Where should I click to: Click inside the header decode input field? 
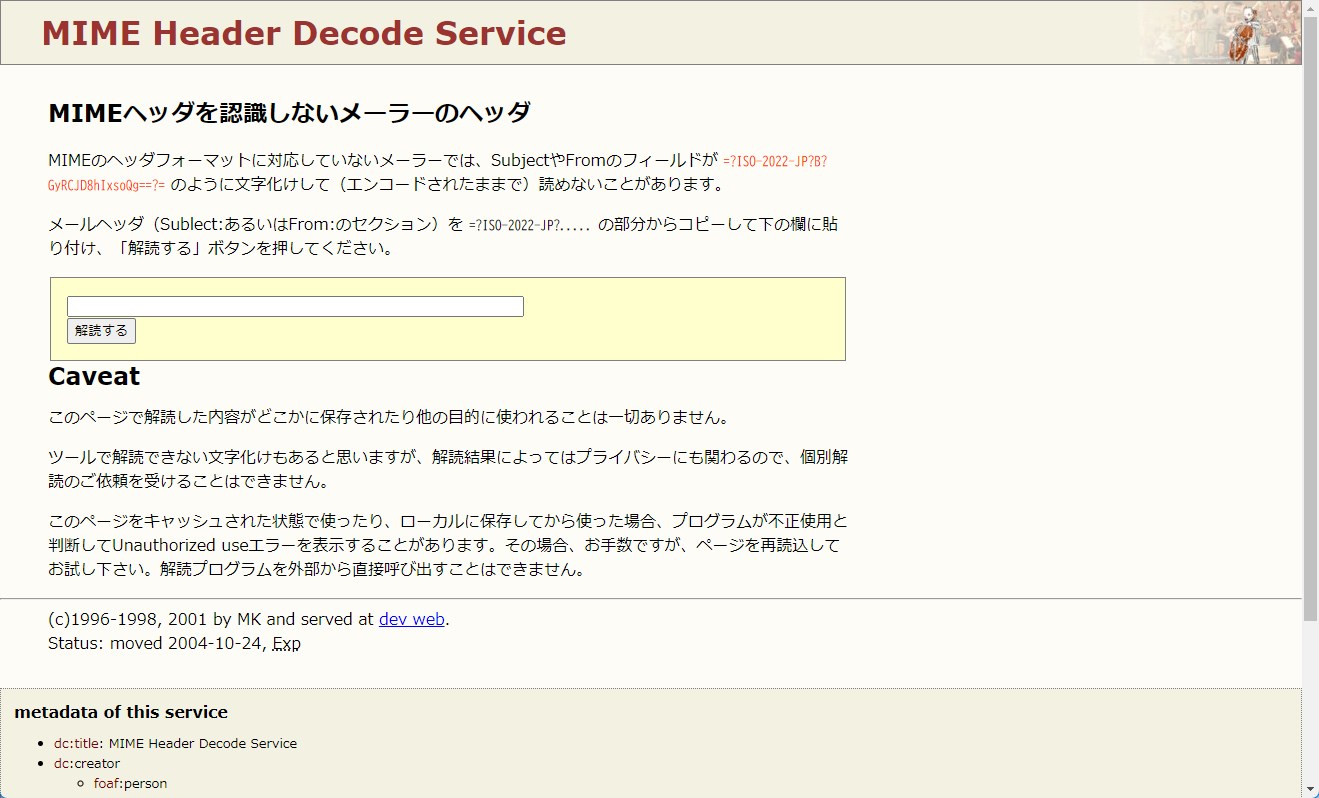pyautogui.click(x=293, y=306)
